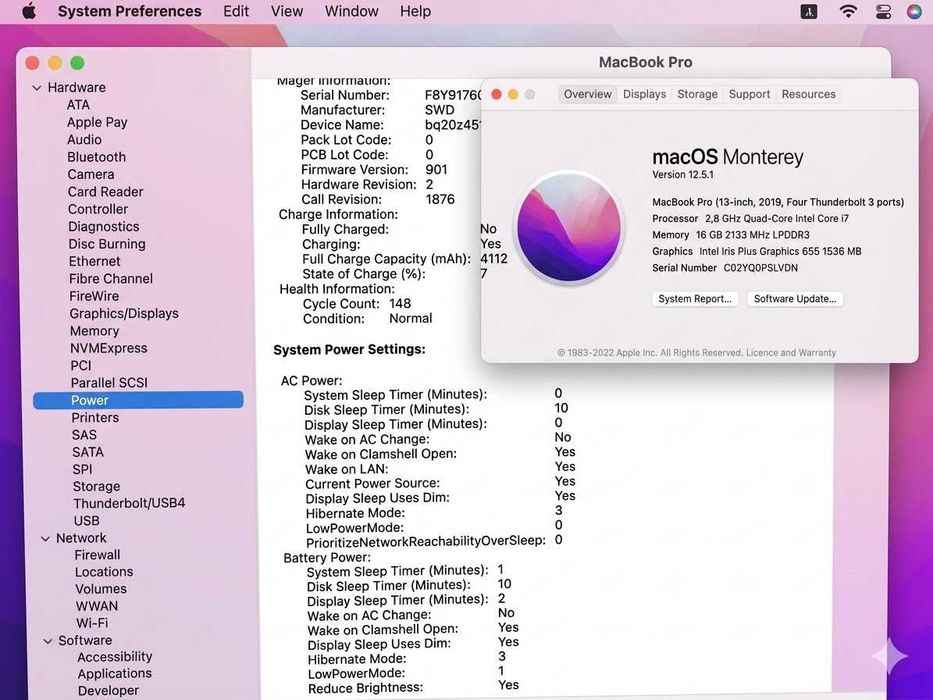Select NVMExpress in the sidebar
Viewport: 933px width, 700px height.
(x=108, y=348)
